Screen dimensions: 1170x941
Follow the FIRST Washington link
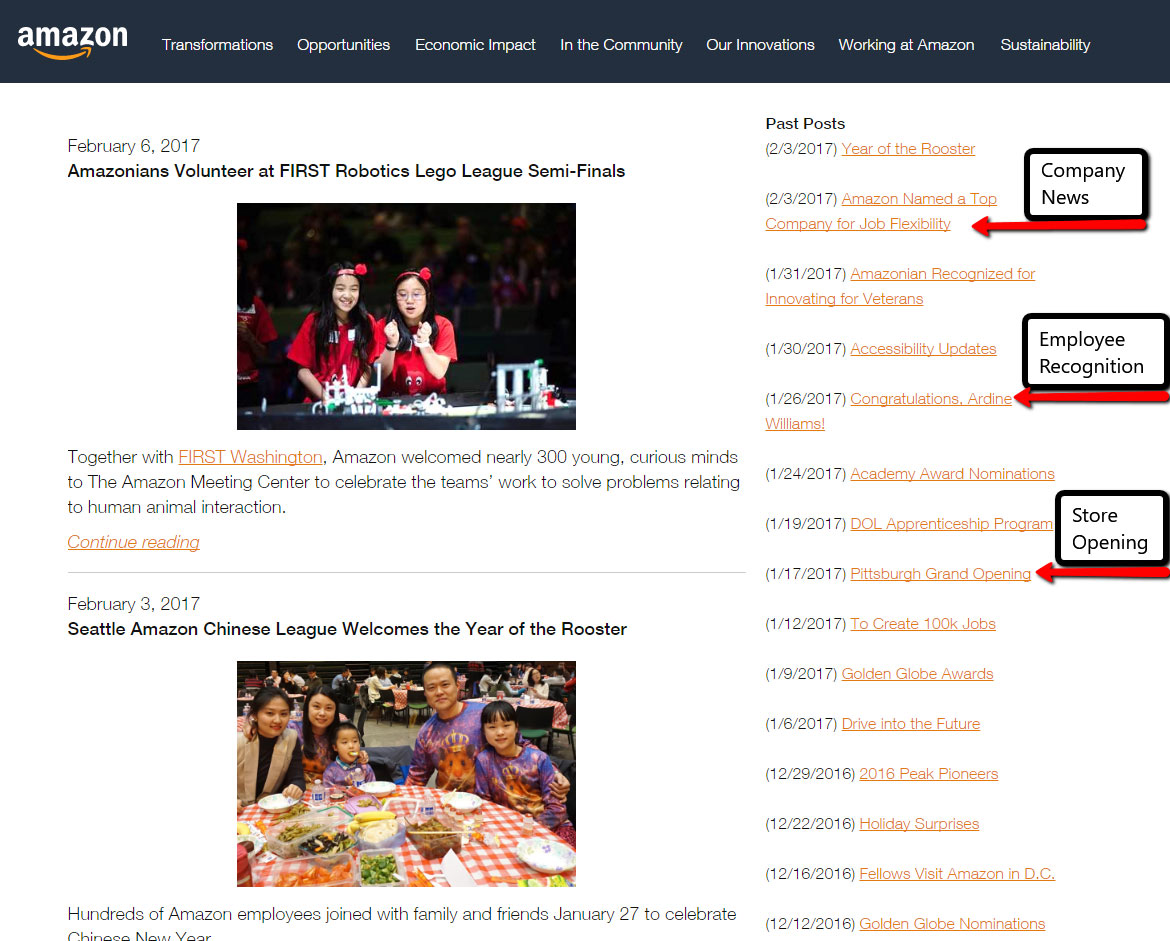pyautogui.click(x=250, y=457)
